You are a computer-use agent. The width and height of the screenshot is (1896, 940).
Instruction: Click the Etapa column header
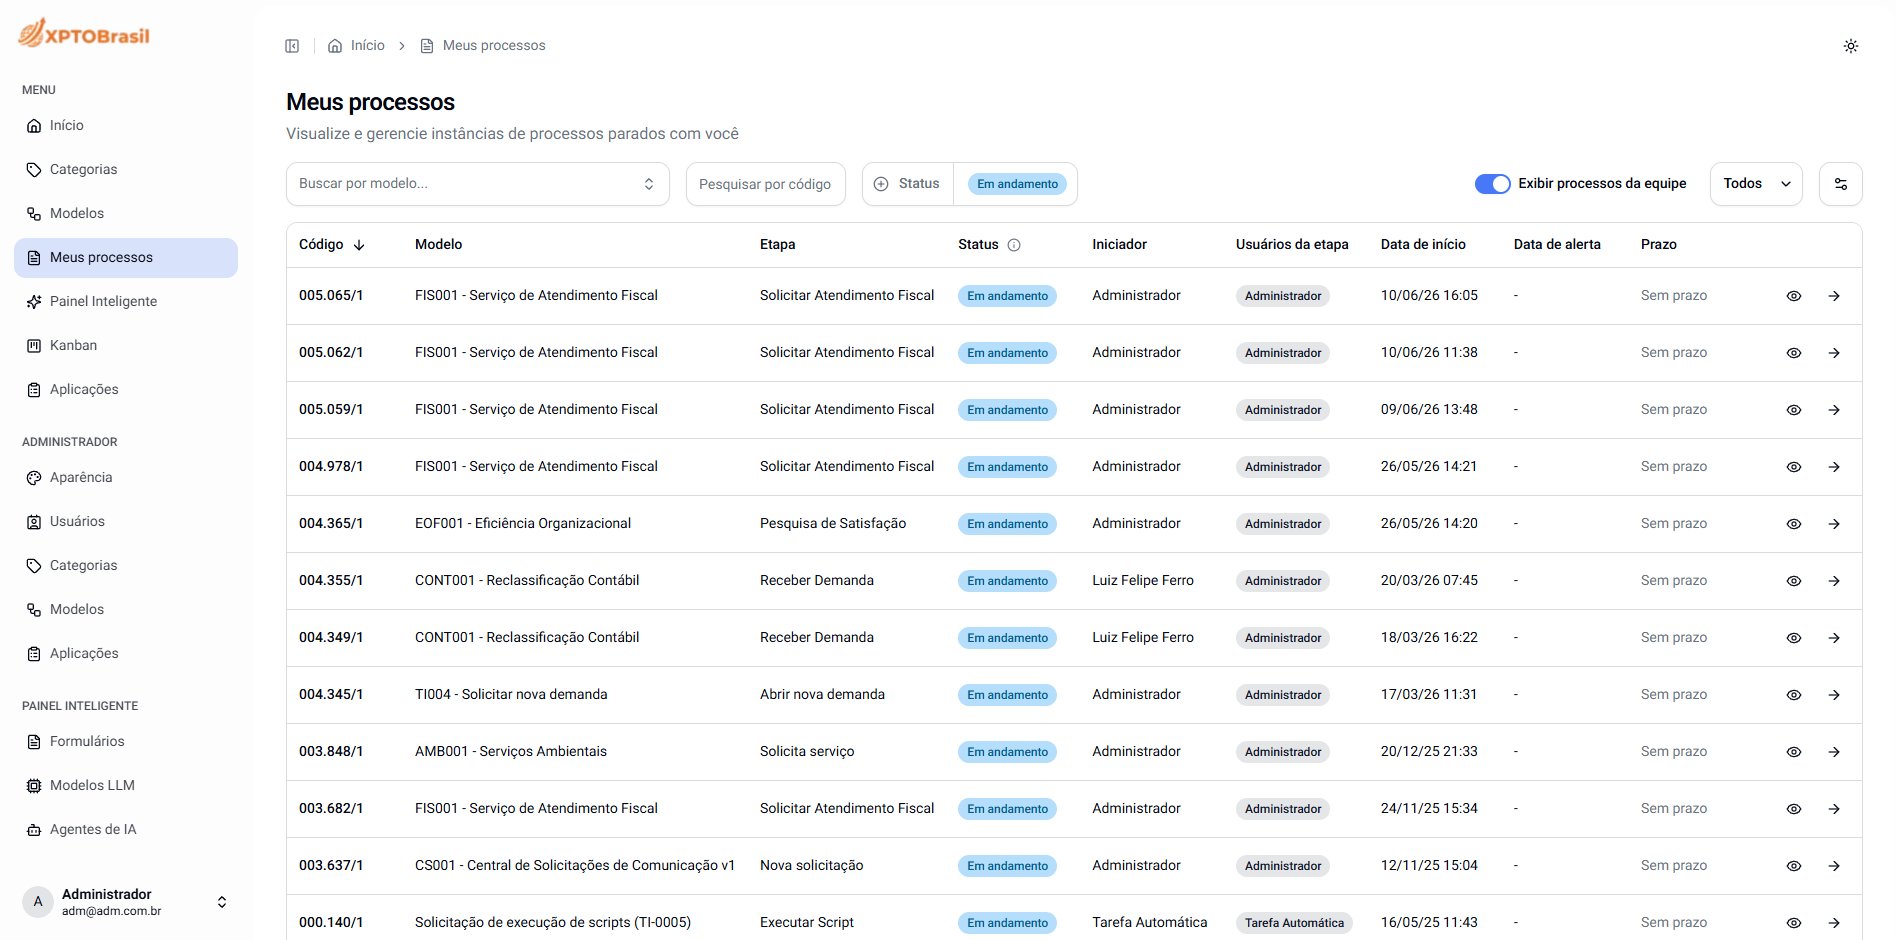pyautogui.click(x=777, y=245)
